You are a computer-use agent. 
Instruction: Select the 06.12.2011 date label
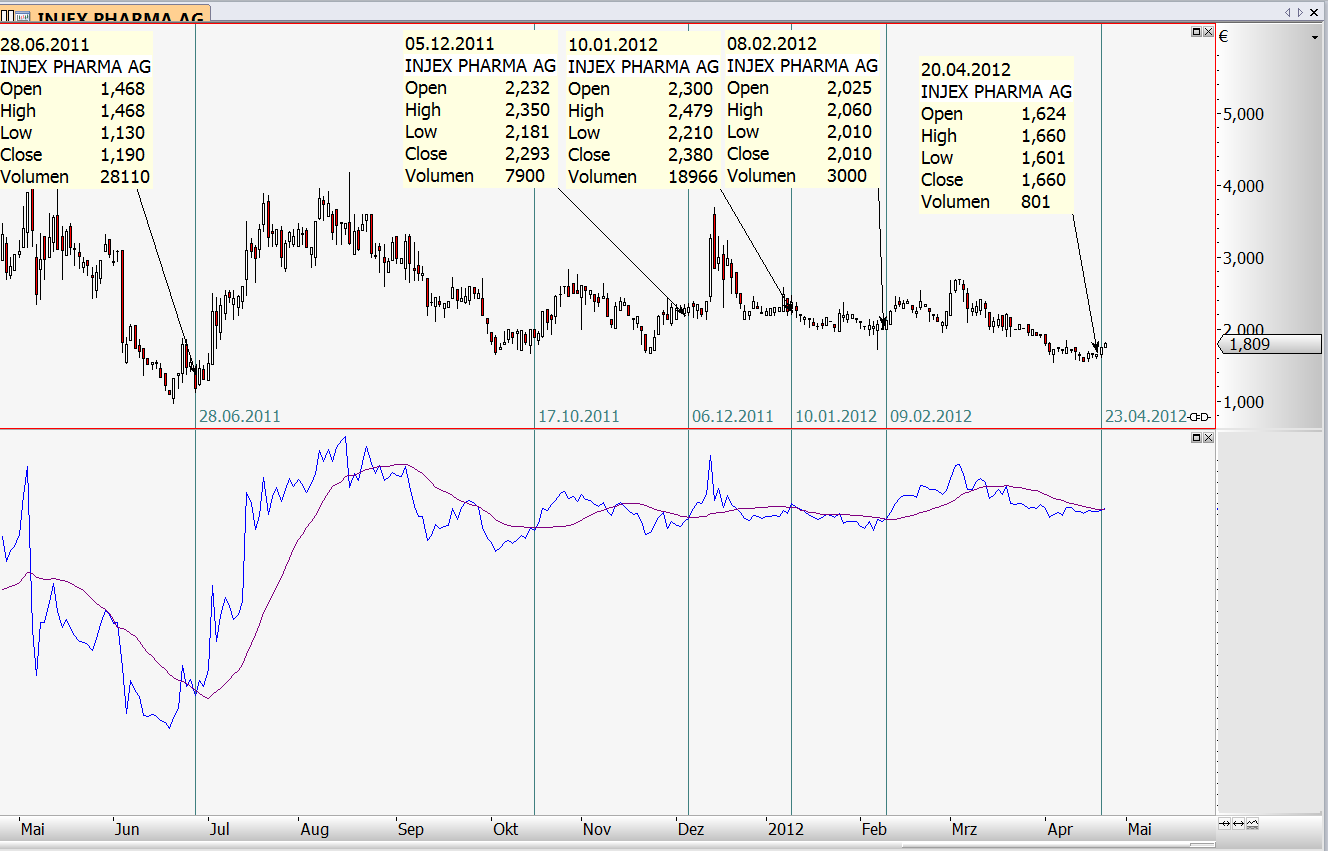click(732, 416)
